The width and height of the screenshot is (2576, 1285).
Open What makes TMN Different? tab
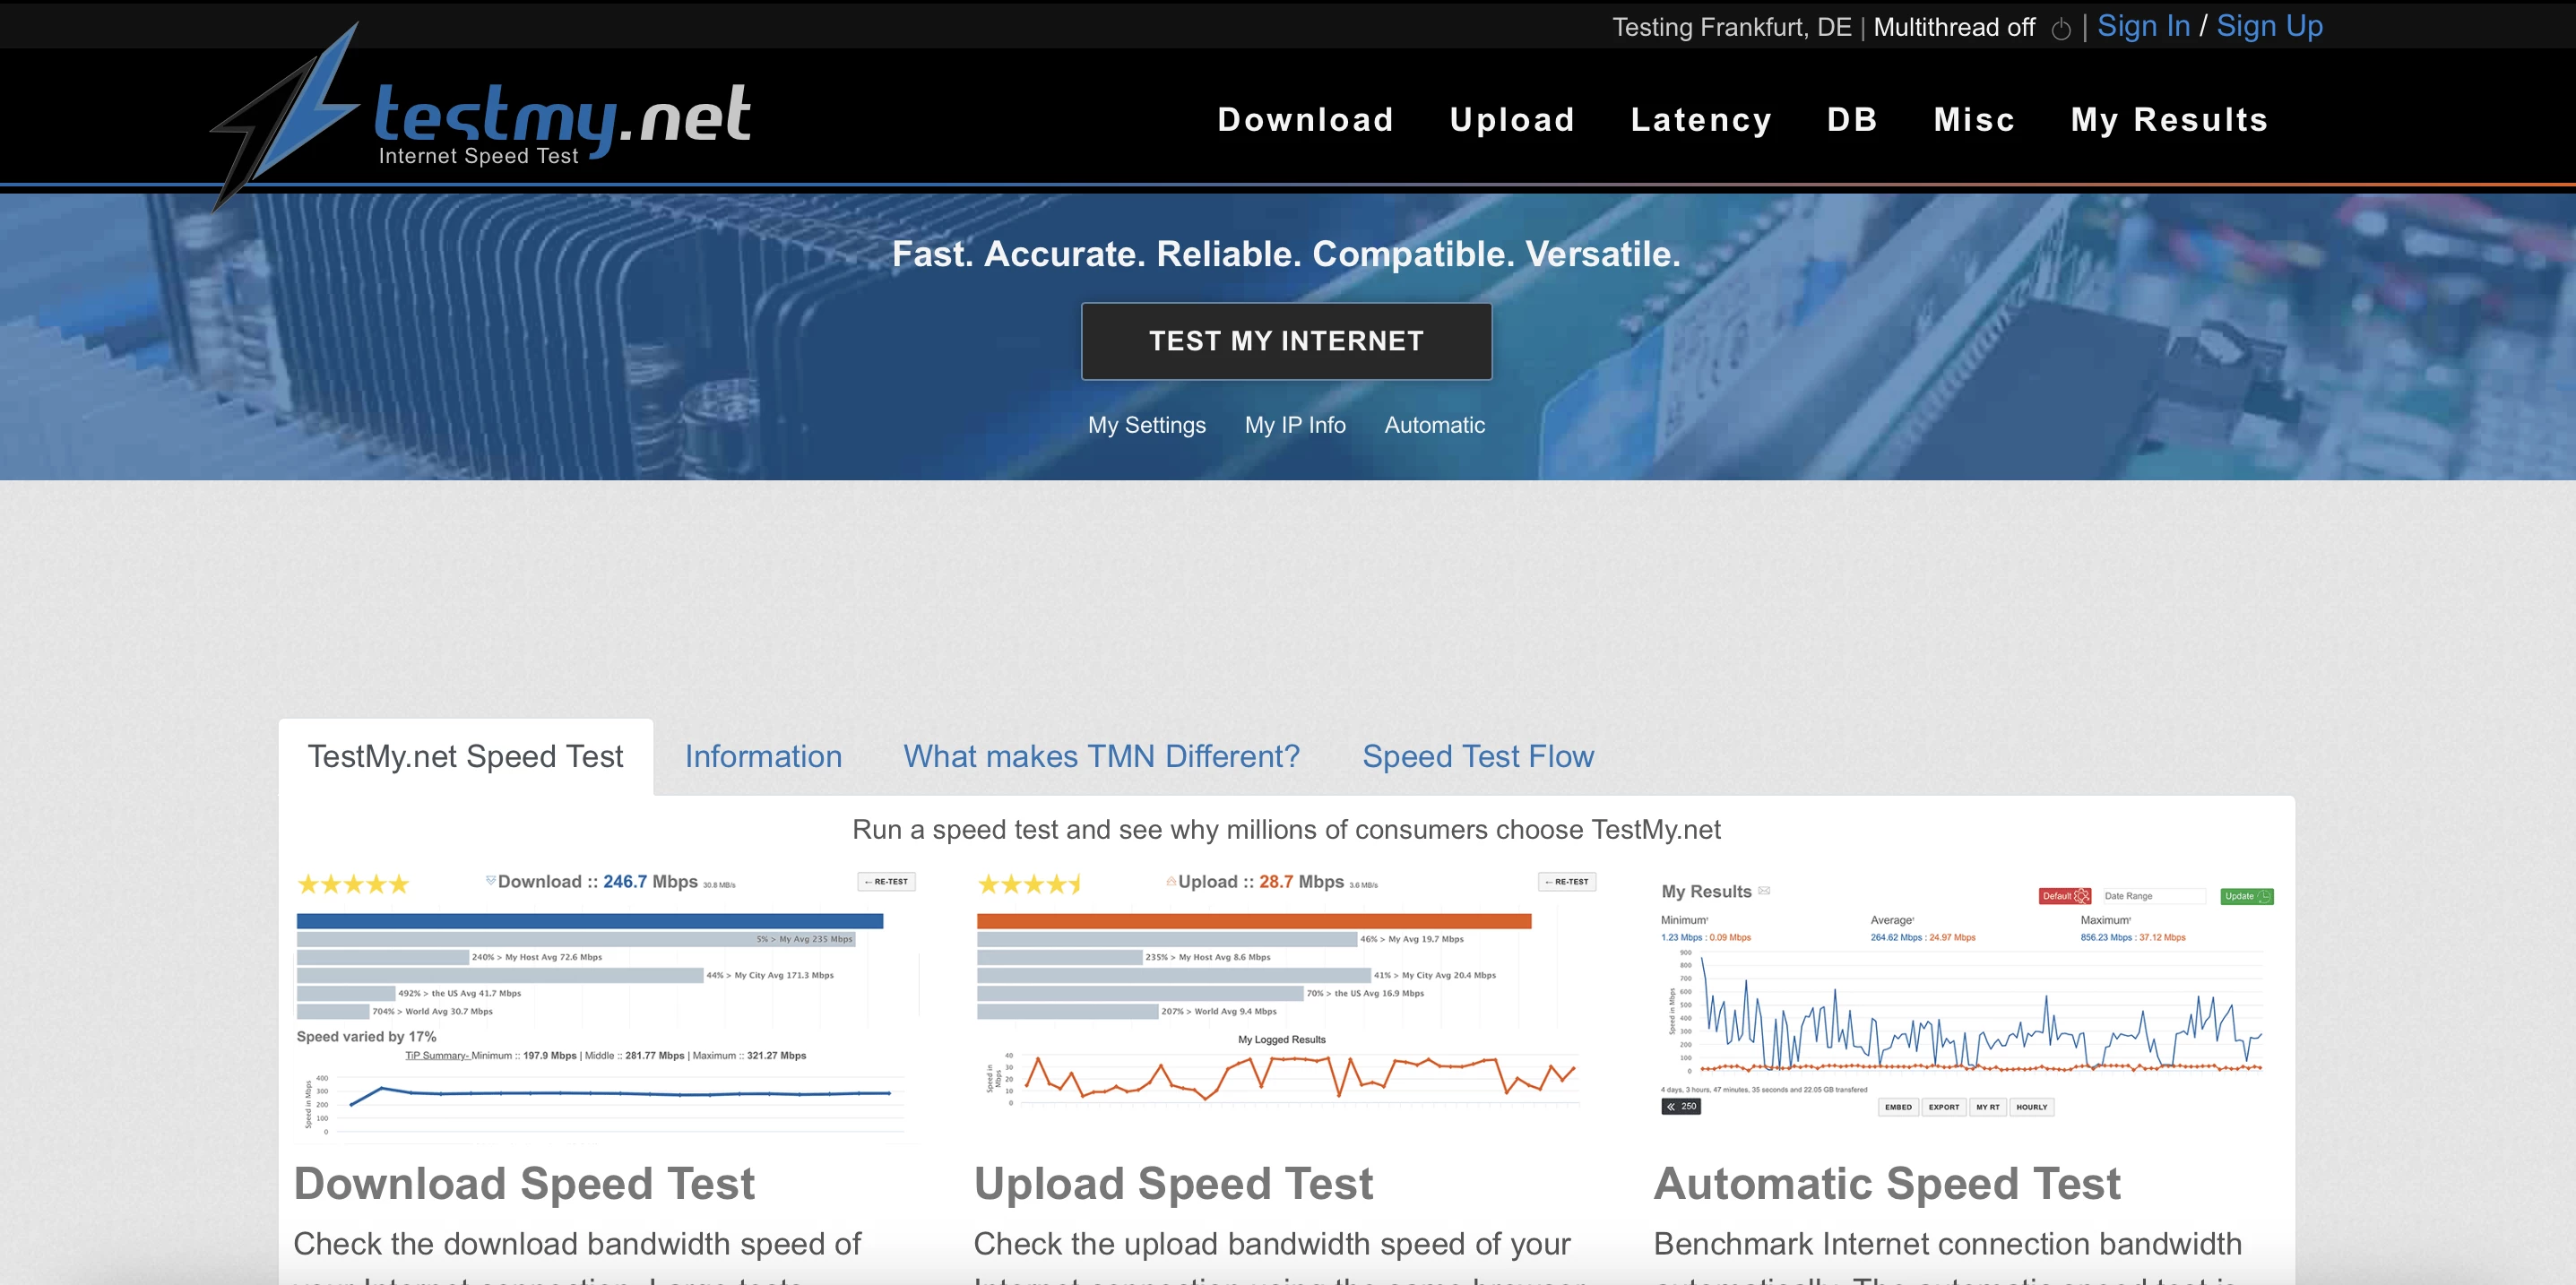click(1101, 757)
